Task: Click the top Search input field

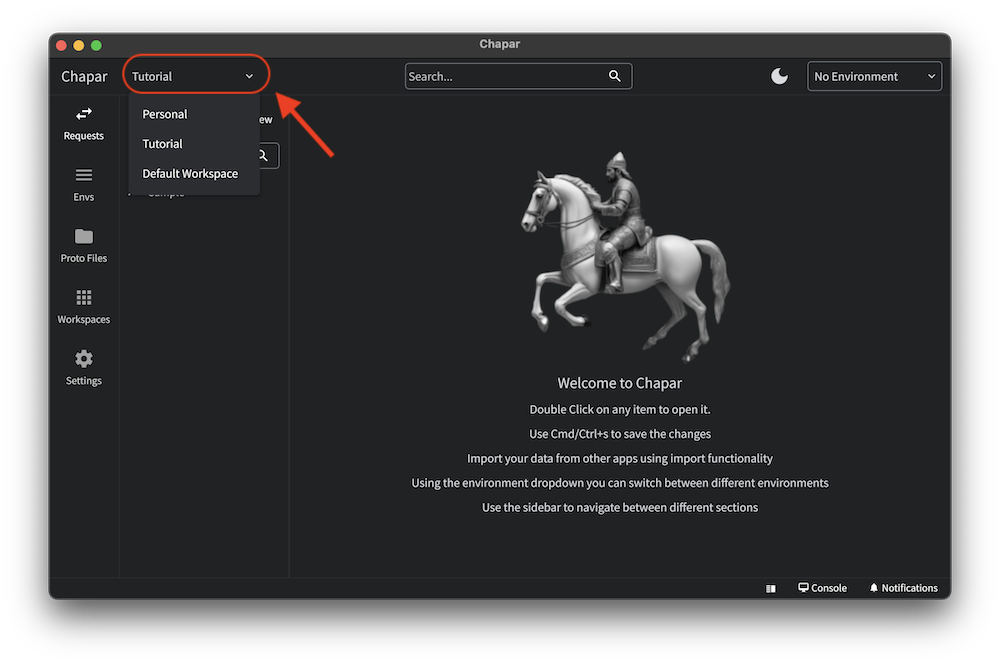Action: 505,76
